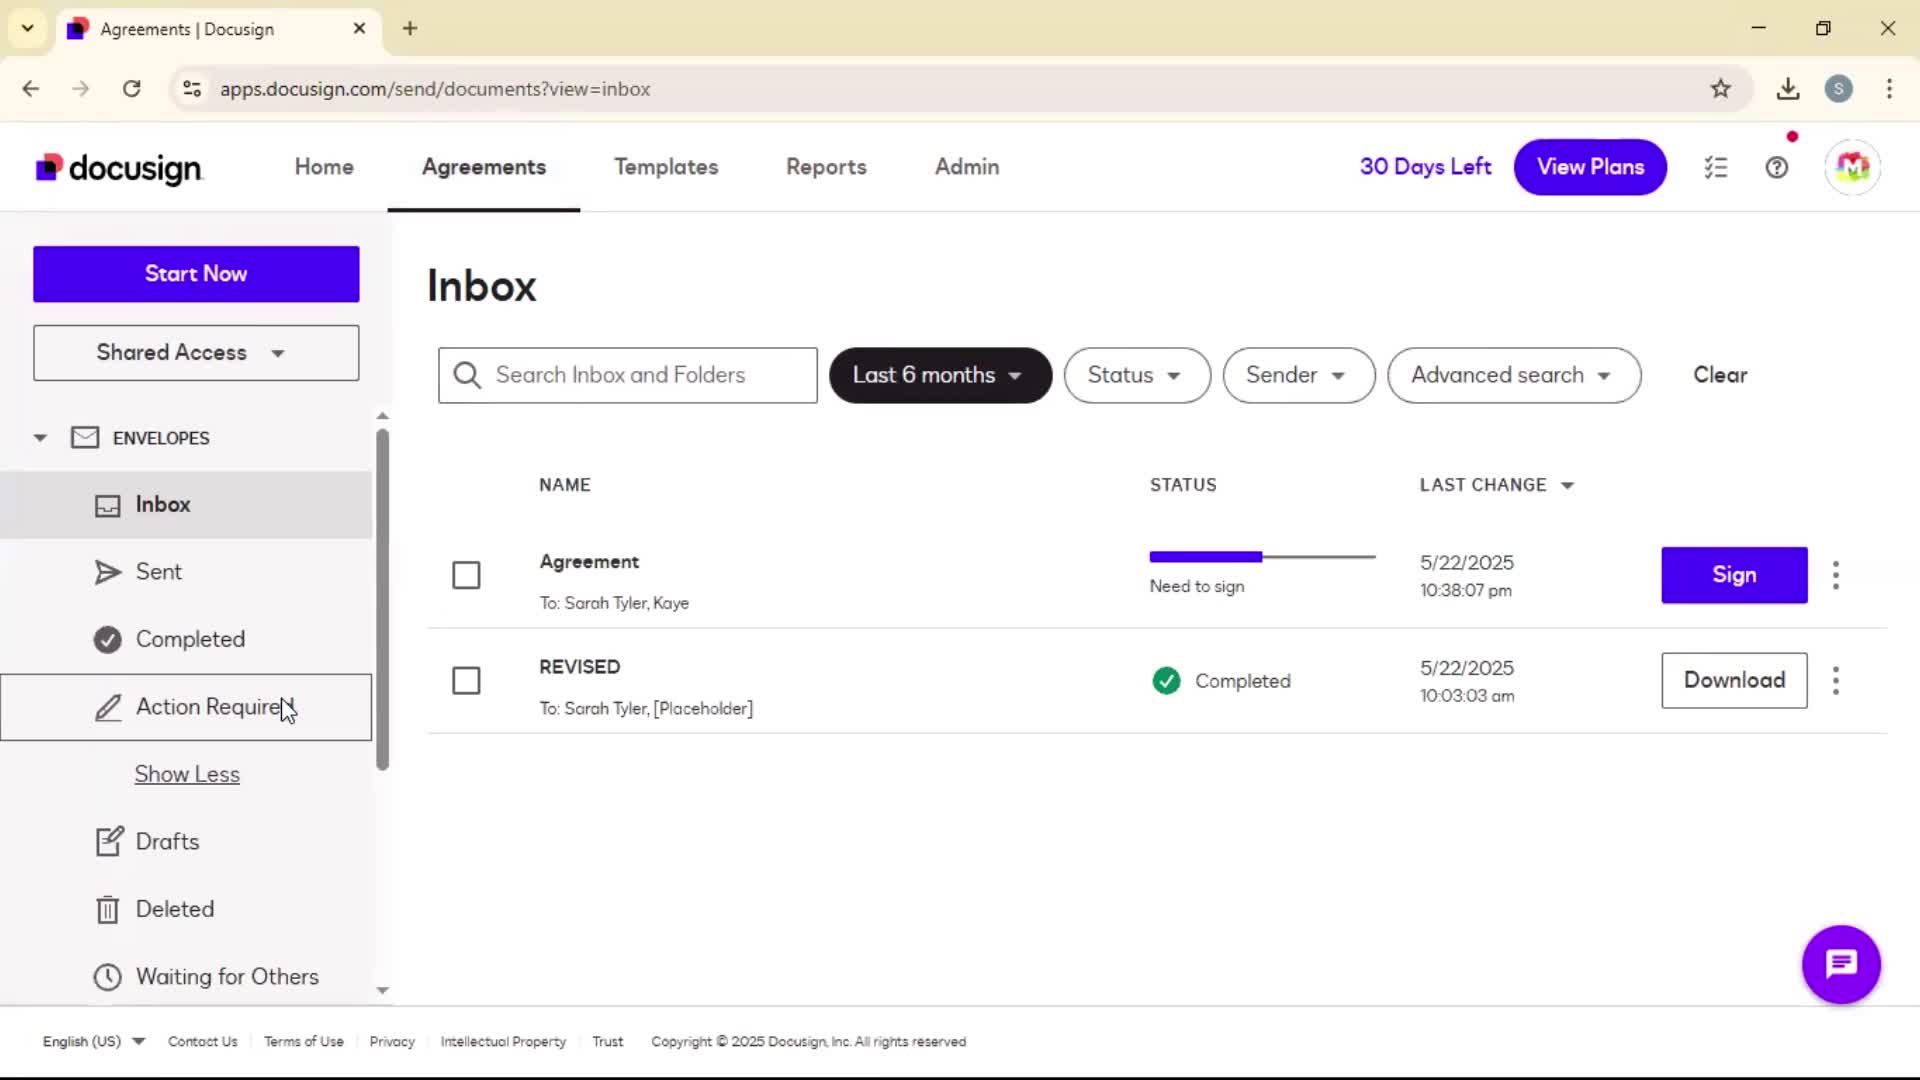The height and width of the screenshot is (1080, 1920).
Task: Open more options for Agreement row
Action: [1835, 575]
